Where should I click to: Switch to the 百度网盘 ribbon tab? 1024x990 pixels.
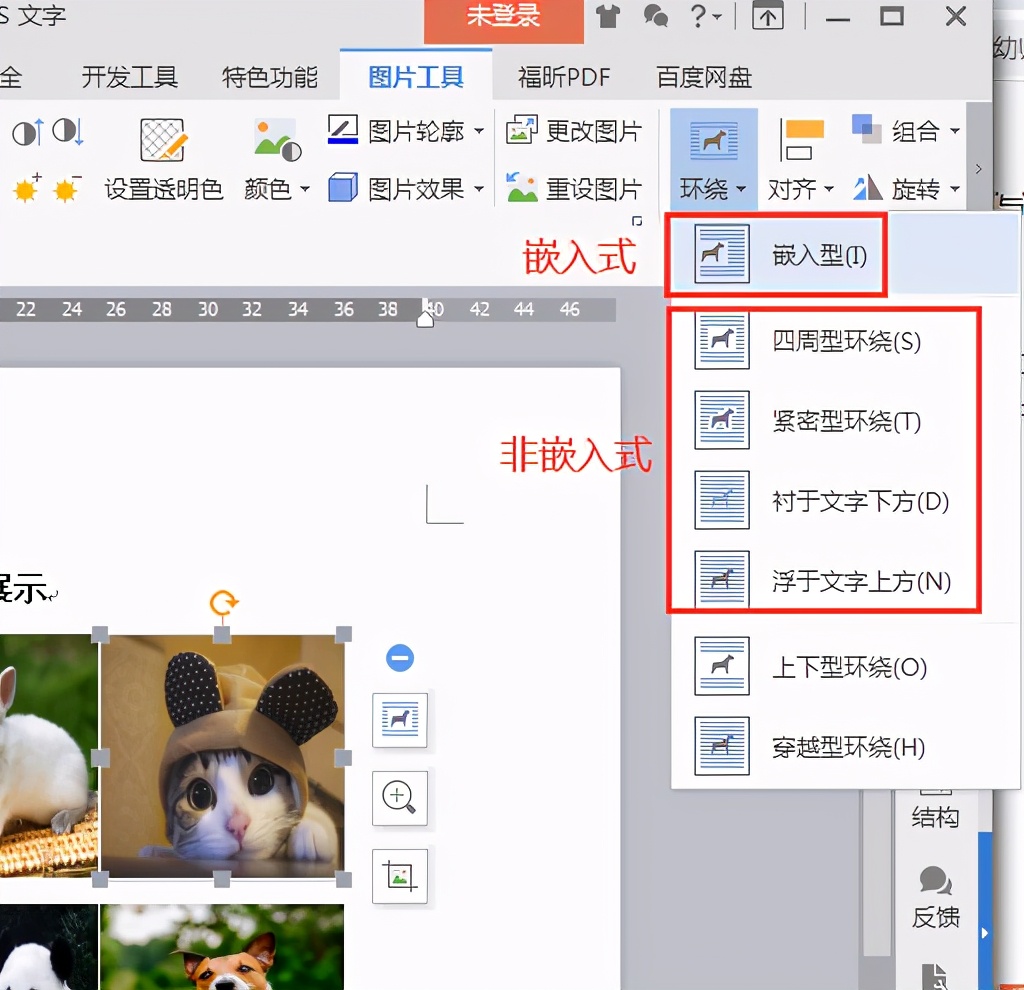point(703,76)
